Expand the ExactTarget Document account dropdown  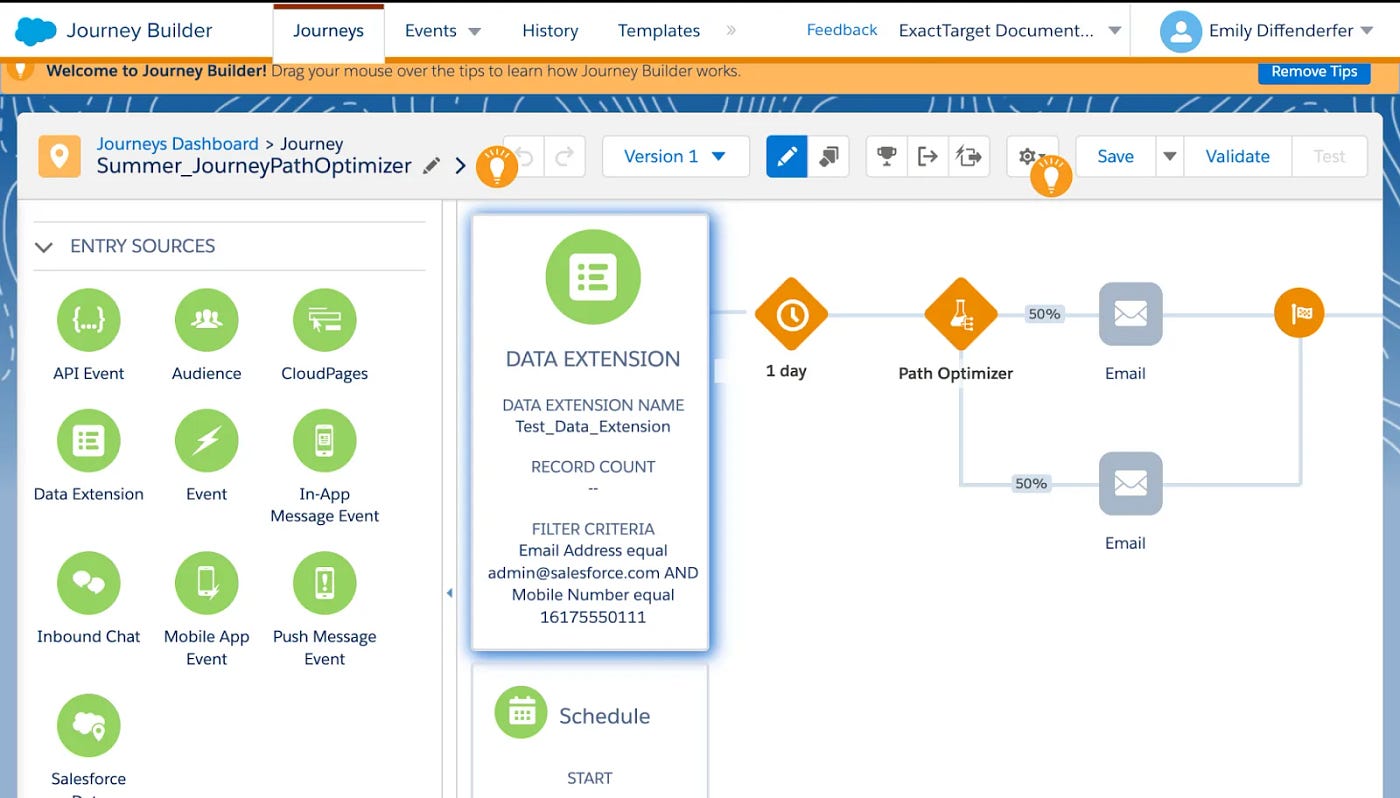pos(1010,31)
